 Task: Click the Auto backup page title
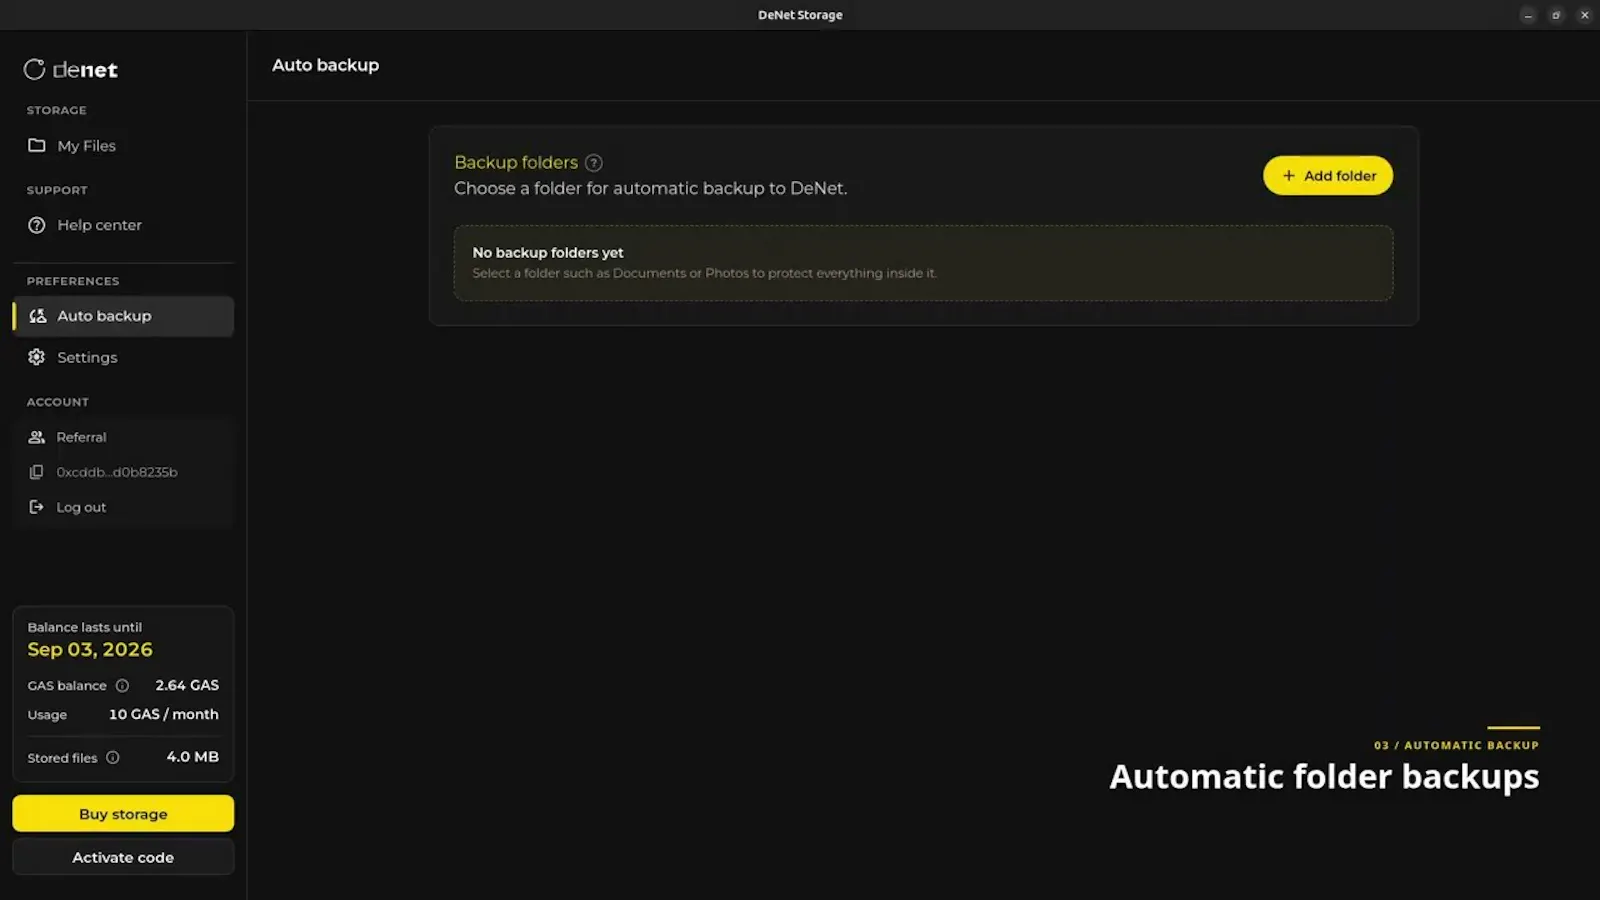point(326,65)
